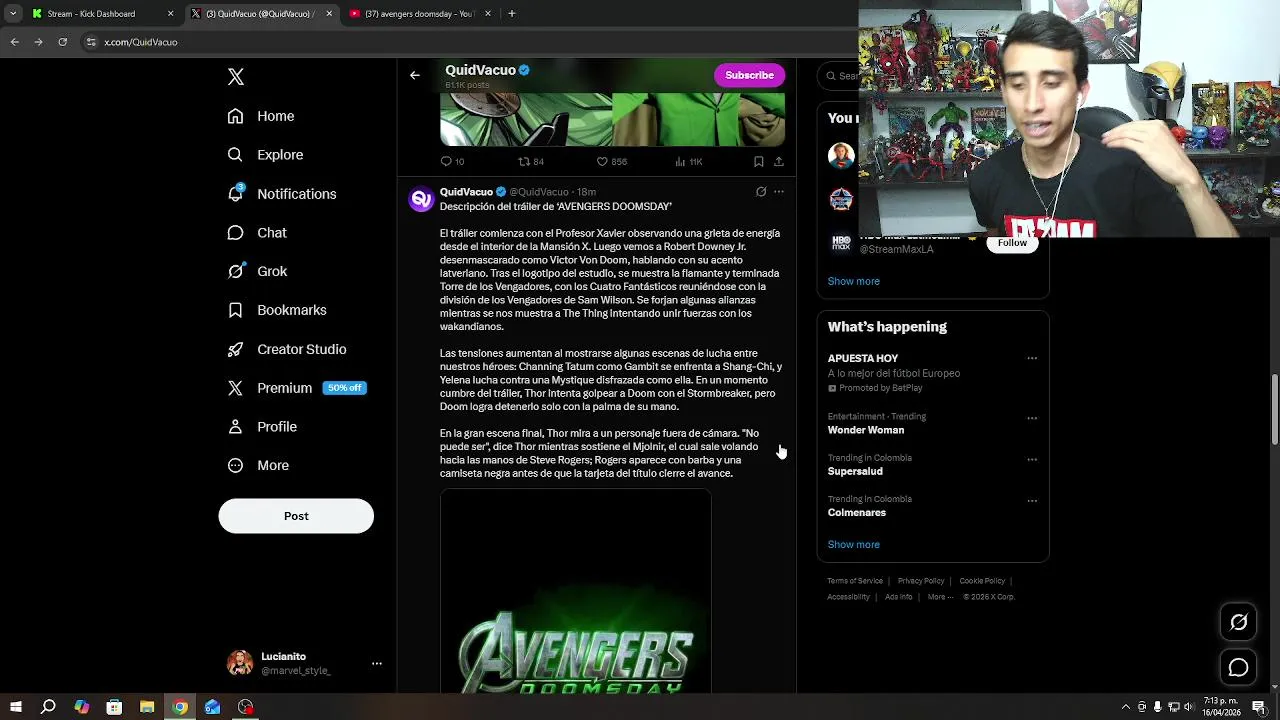Like the post with 856 likes
This screenshot has height=720, width=1280.
click(612, 161)
